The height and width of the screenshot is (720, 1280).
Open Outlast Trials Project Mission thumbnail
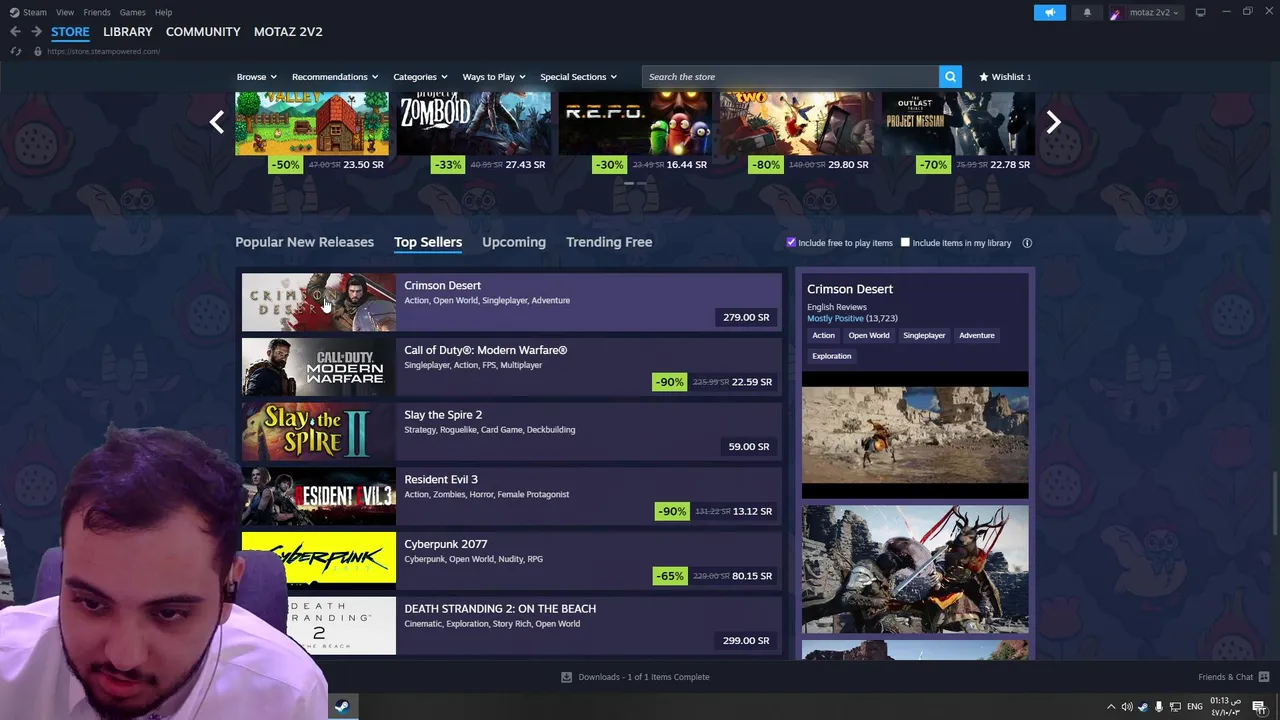[959, 123]
